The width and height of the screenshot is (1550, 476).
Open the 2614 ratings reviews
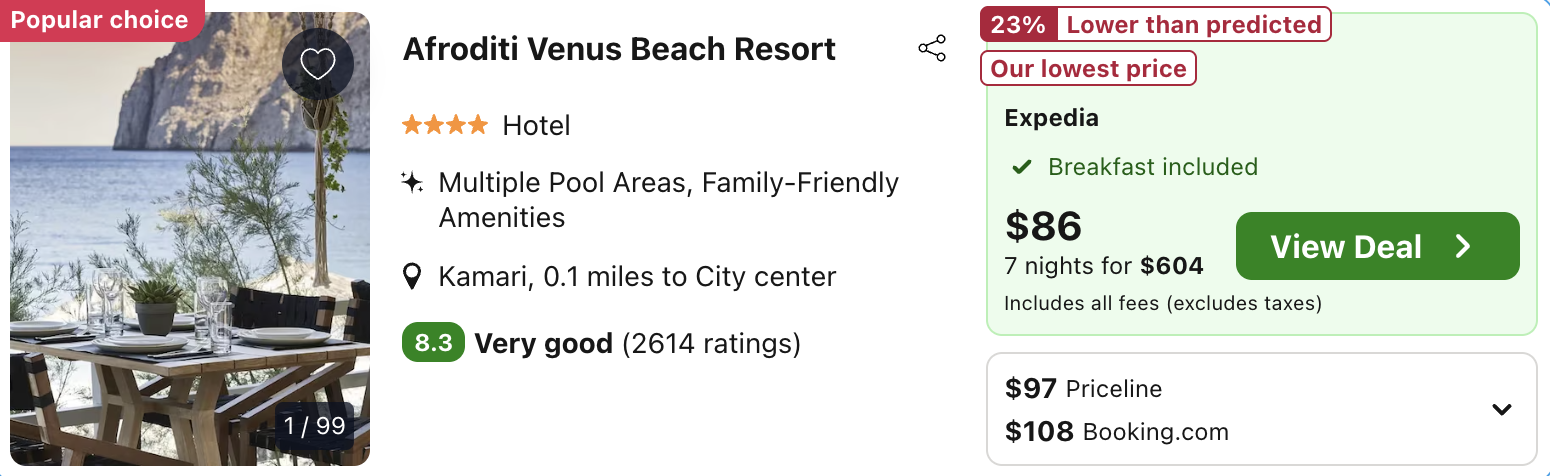[x=711, y=344]
